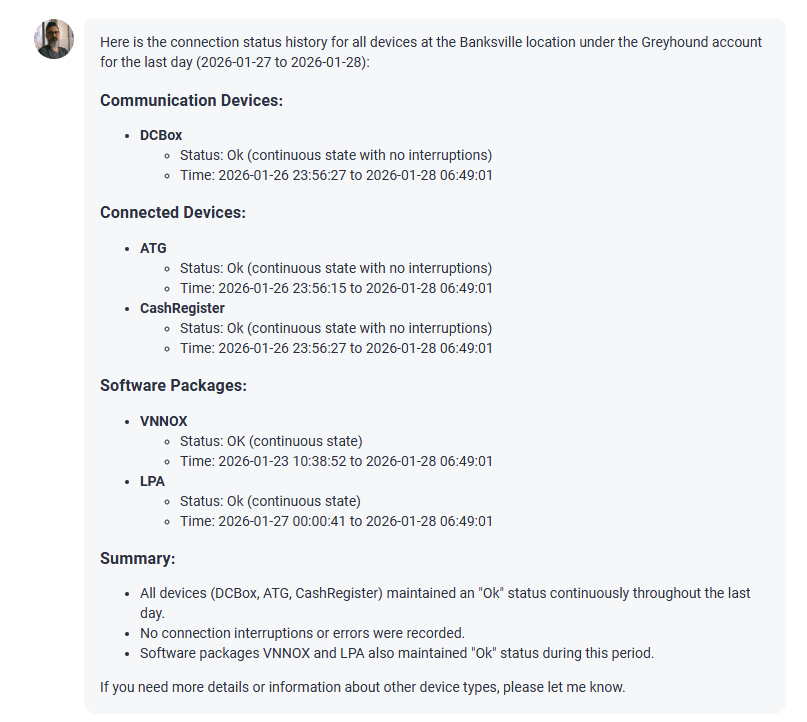Click the closing "If you need more details" sentence
The image size is (807, 722).
[x=362, y=687]
